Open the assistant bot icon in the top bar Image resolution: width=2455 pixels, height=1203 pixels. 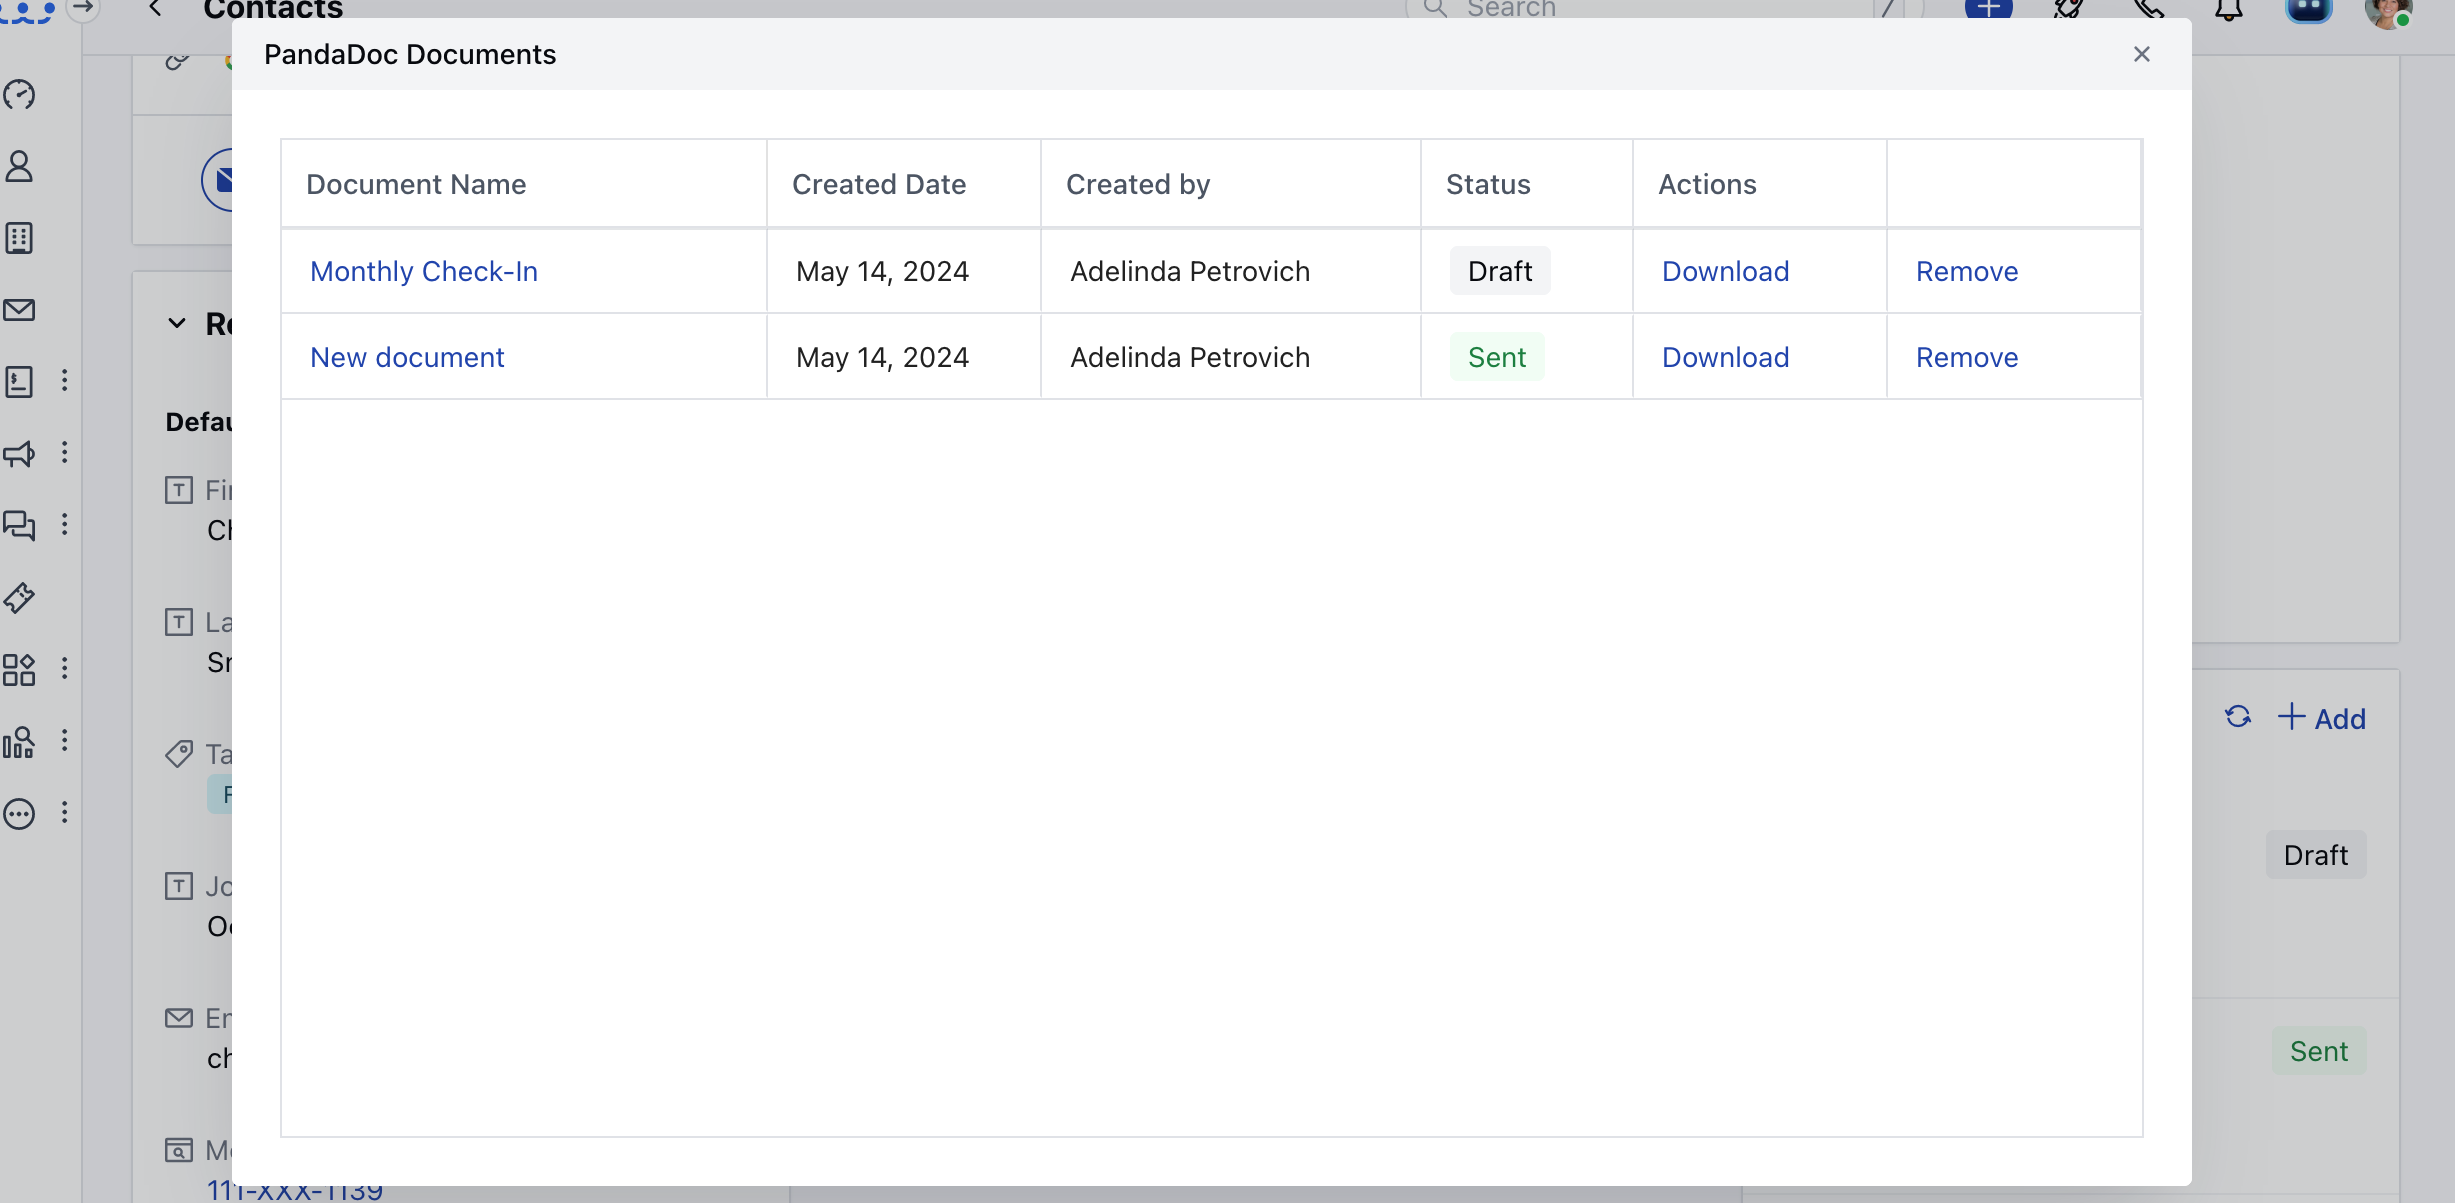click(2309, 10)
